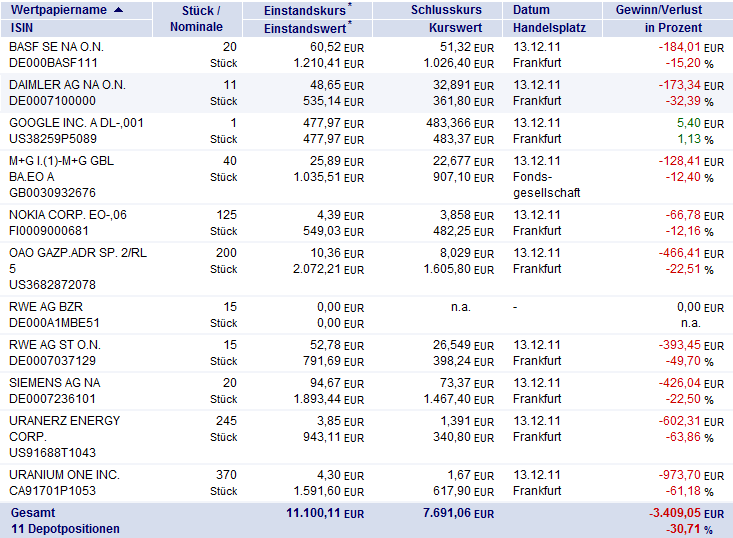
Task: Click the ISIN US91688T1043 of Uranerz Energy
Action: (x=52, y=453)
